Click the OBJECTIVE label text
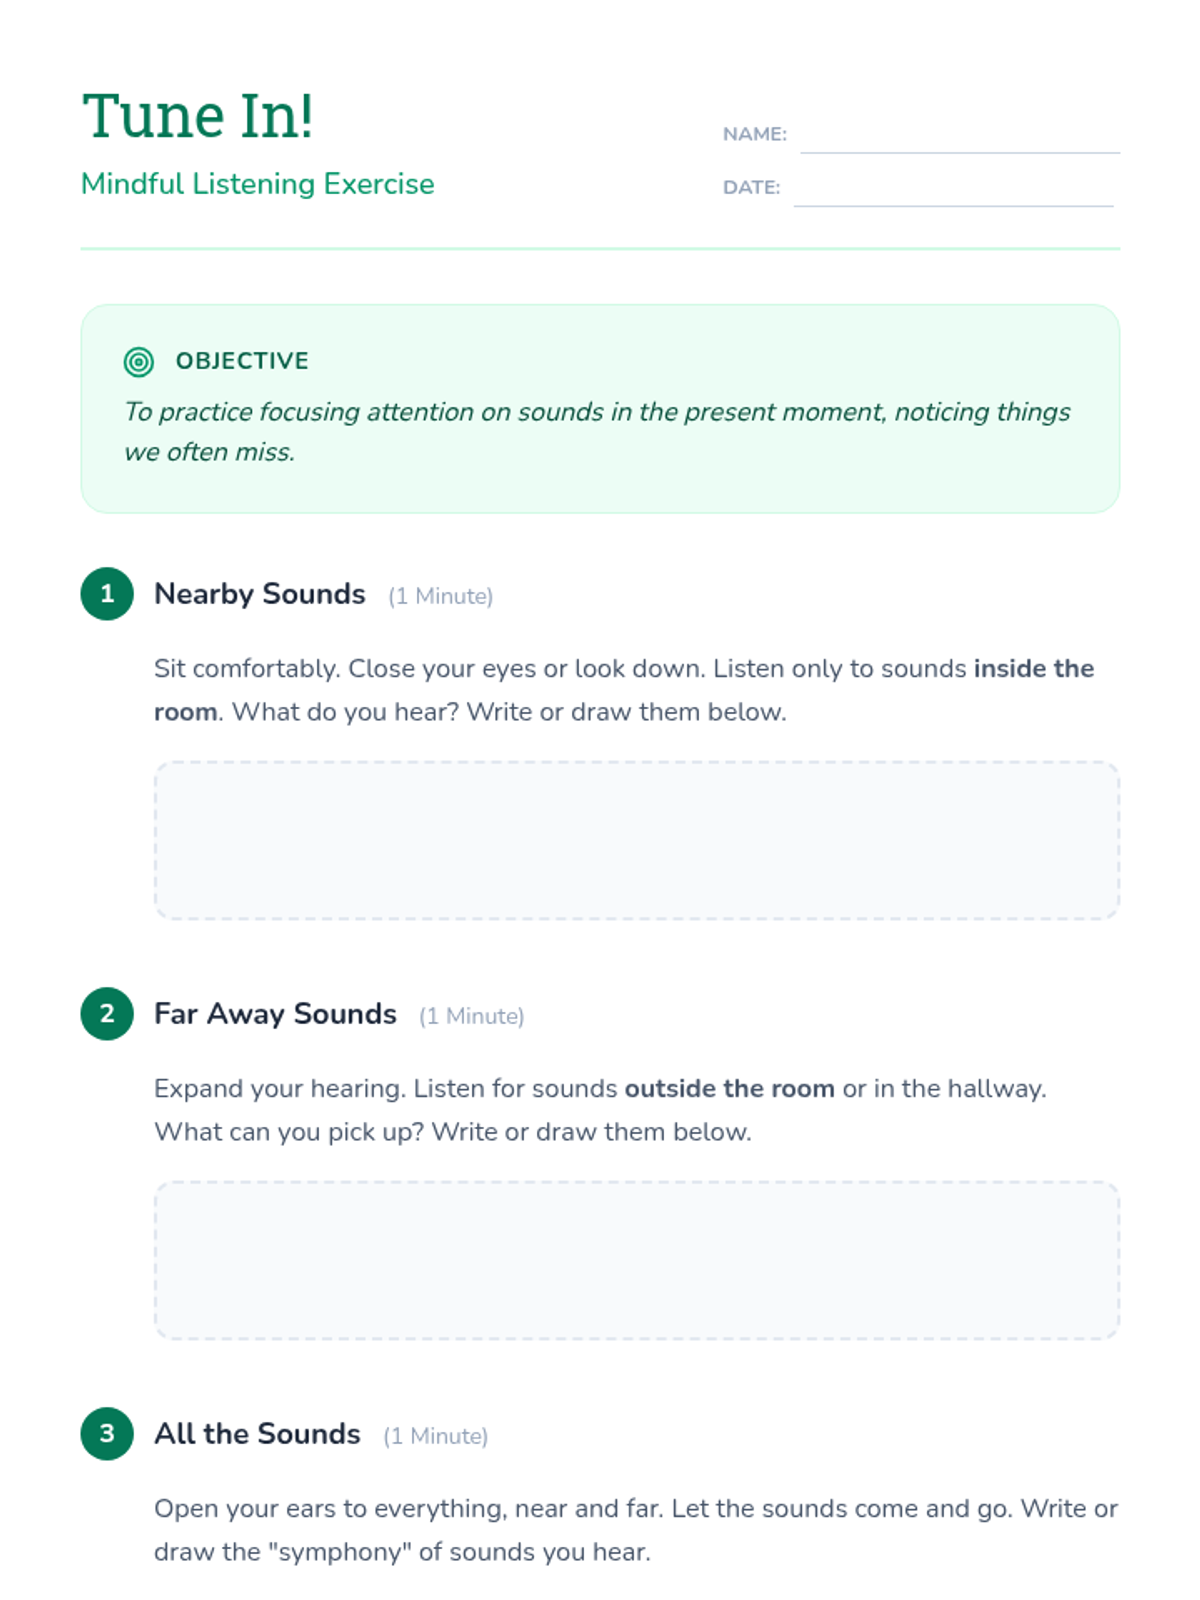 pos(242,361)
